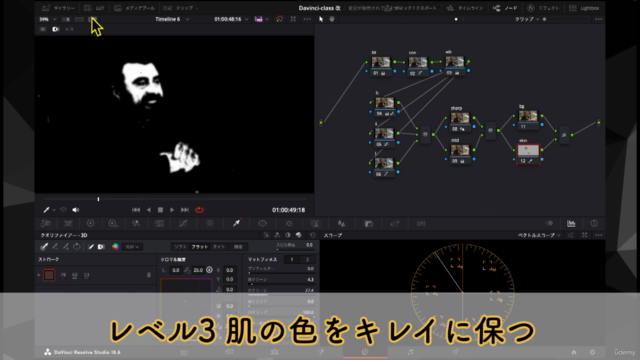The width and height of the screenshot is (640, 360).
Task: Select the タイト falloff mode
Action: [x=219, y=247]
